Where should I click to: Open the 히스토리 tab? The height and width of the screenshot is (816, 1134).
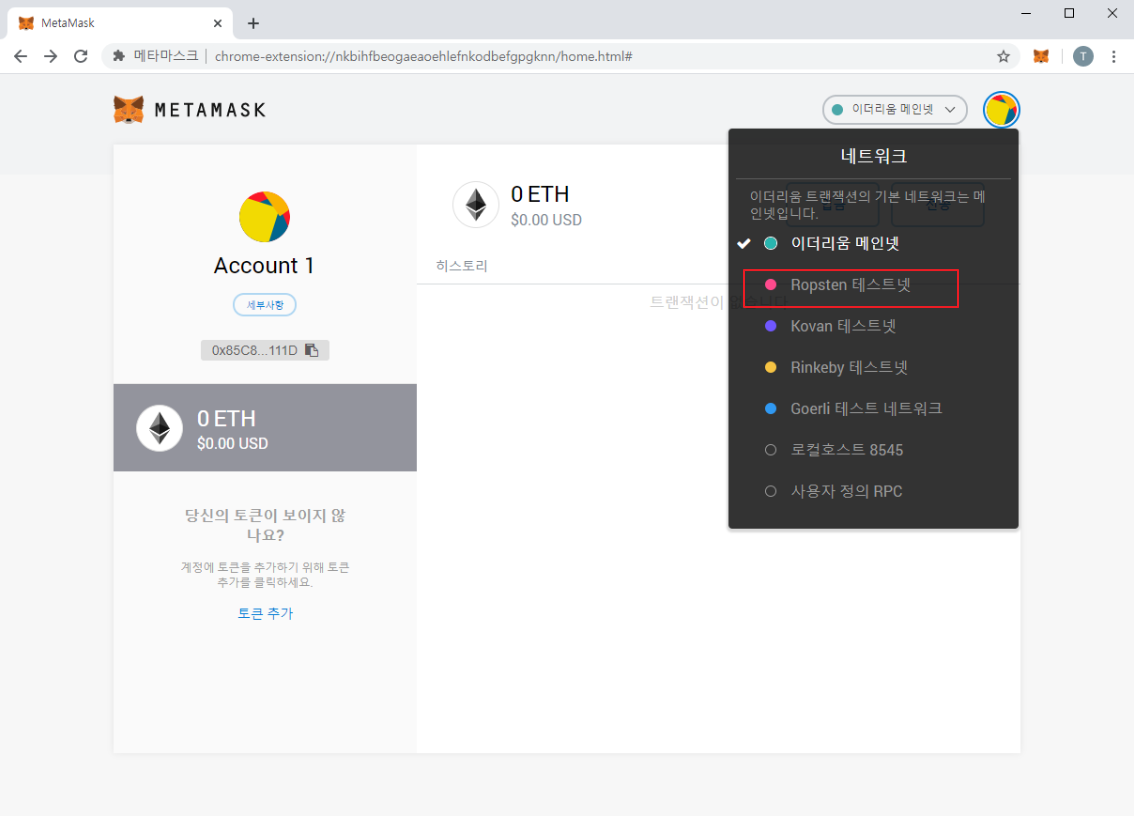pyautogui.click(x=461, y=266)
